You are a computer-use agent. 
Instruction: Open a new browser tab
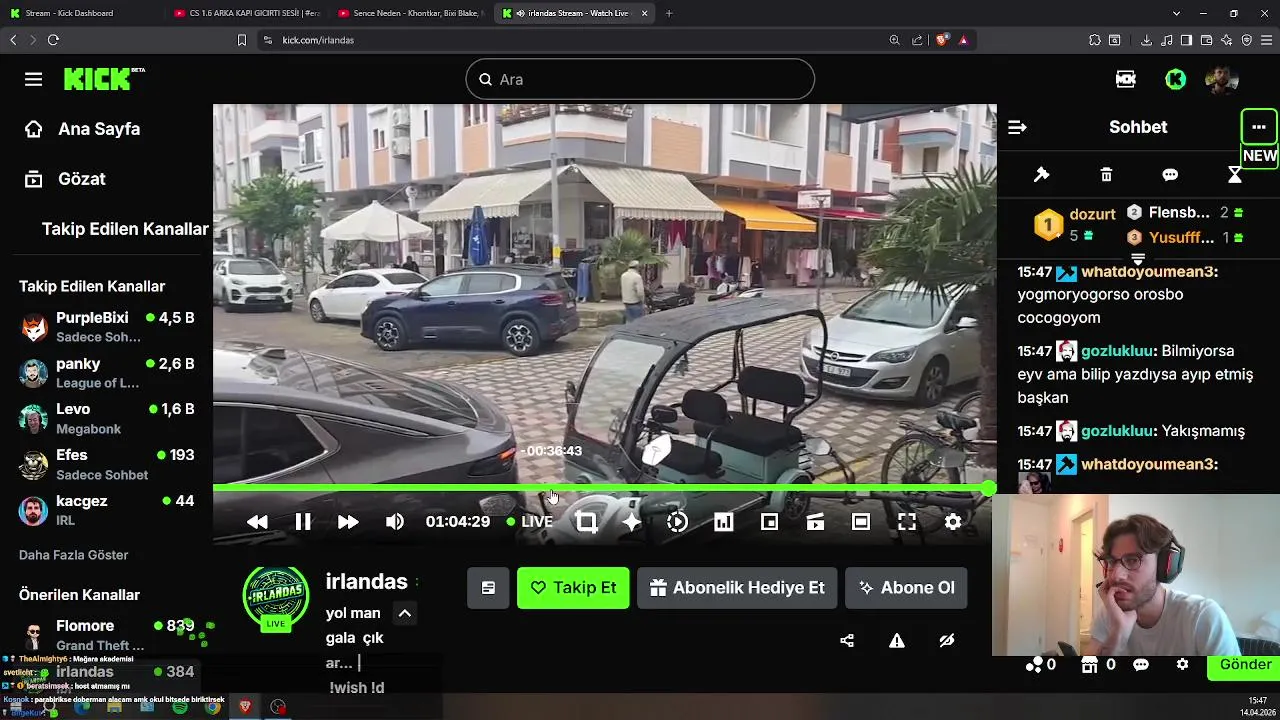click(669, 13)
